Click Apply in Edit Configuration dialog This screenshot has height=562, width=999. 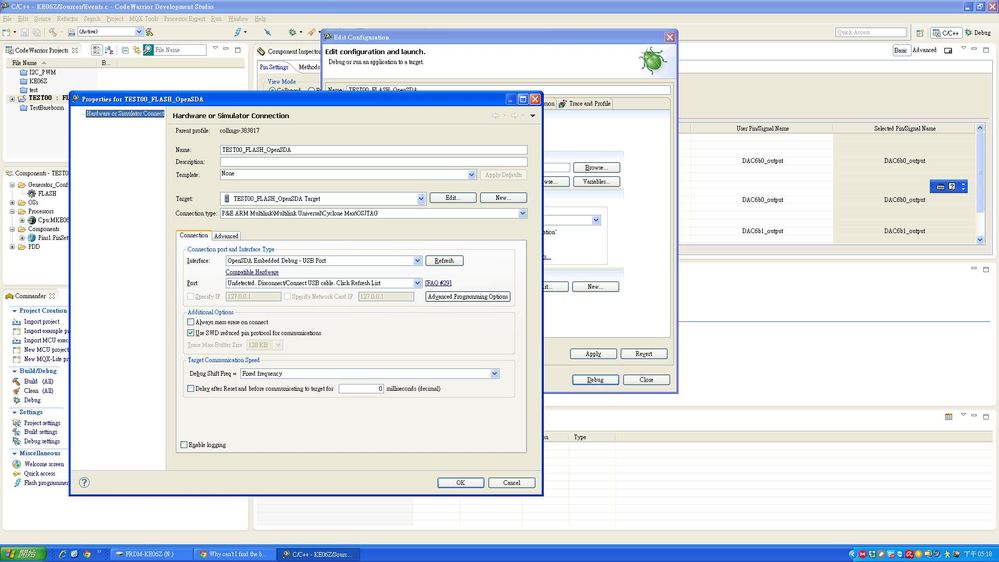[593, 354]
